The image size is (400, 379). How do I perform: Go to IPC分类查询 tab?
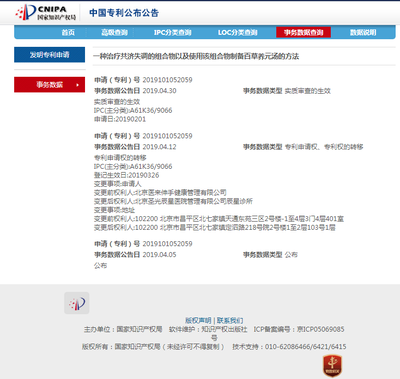[172, 32]
